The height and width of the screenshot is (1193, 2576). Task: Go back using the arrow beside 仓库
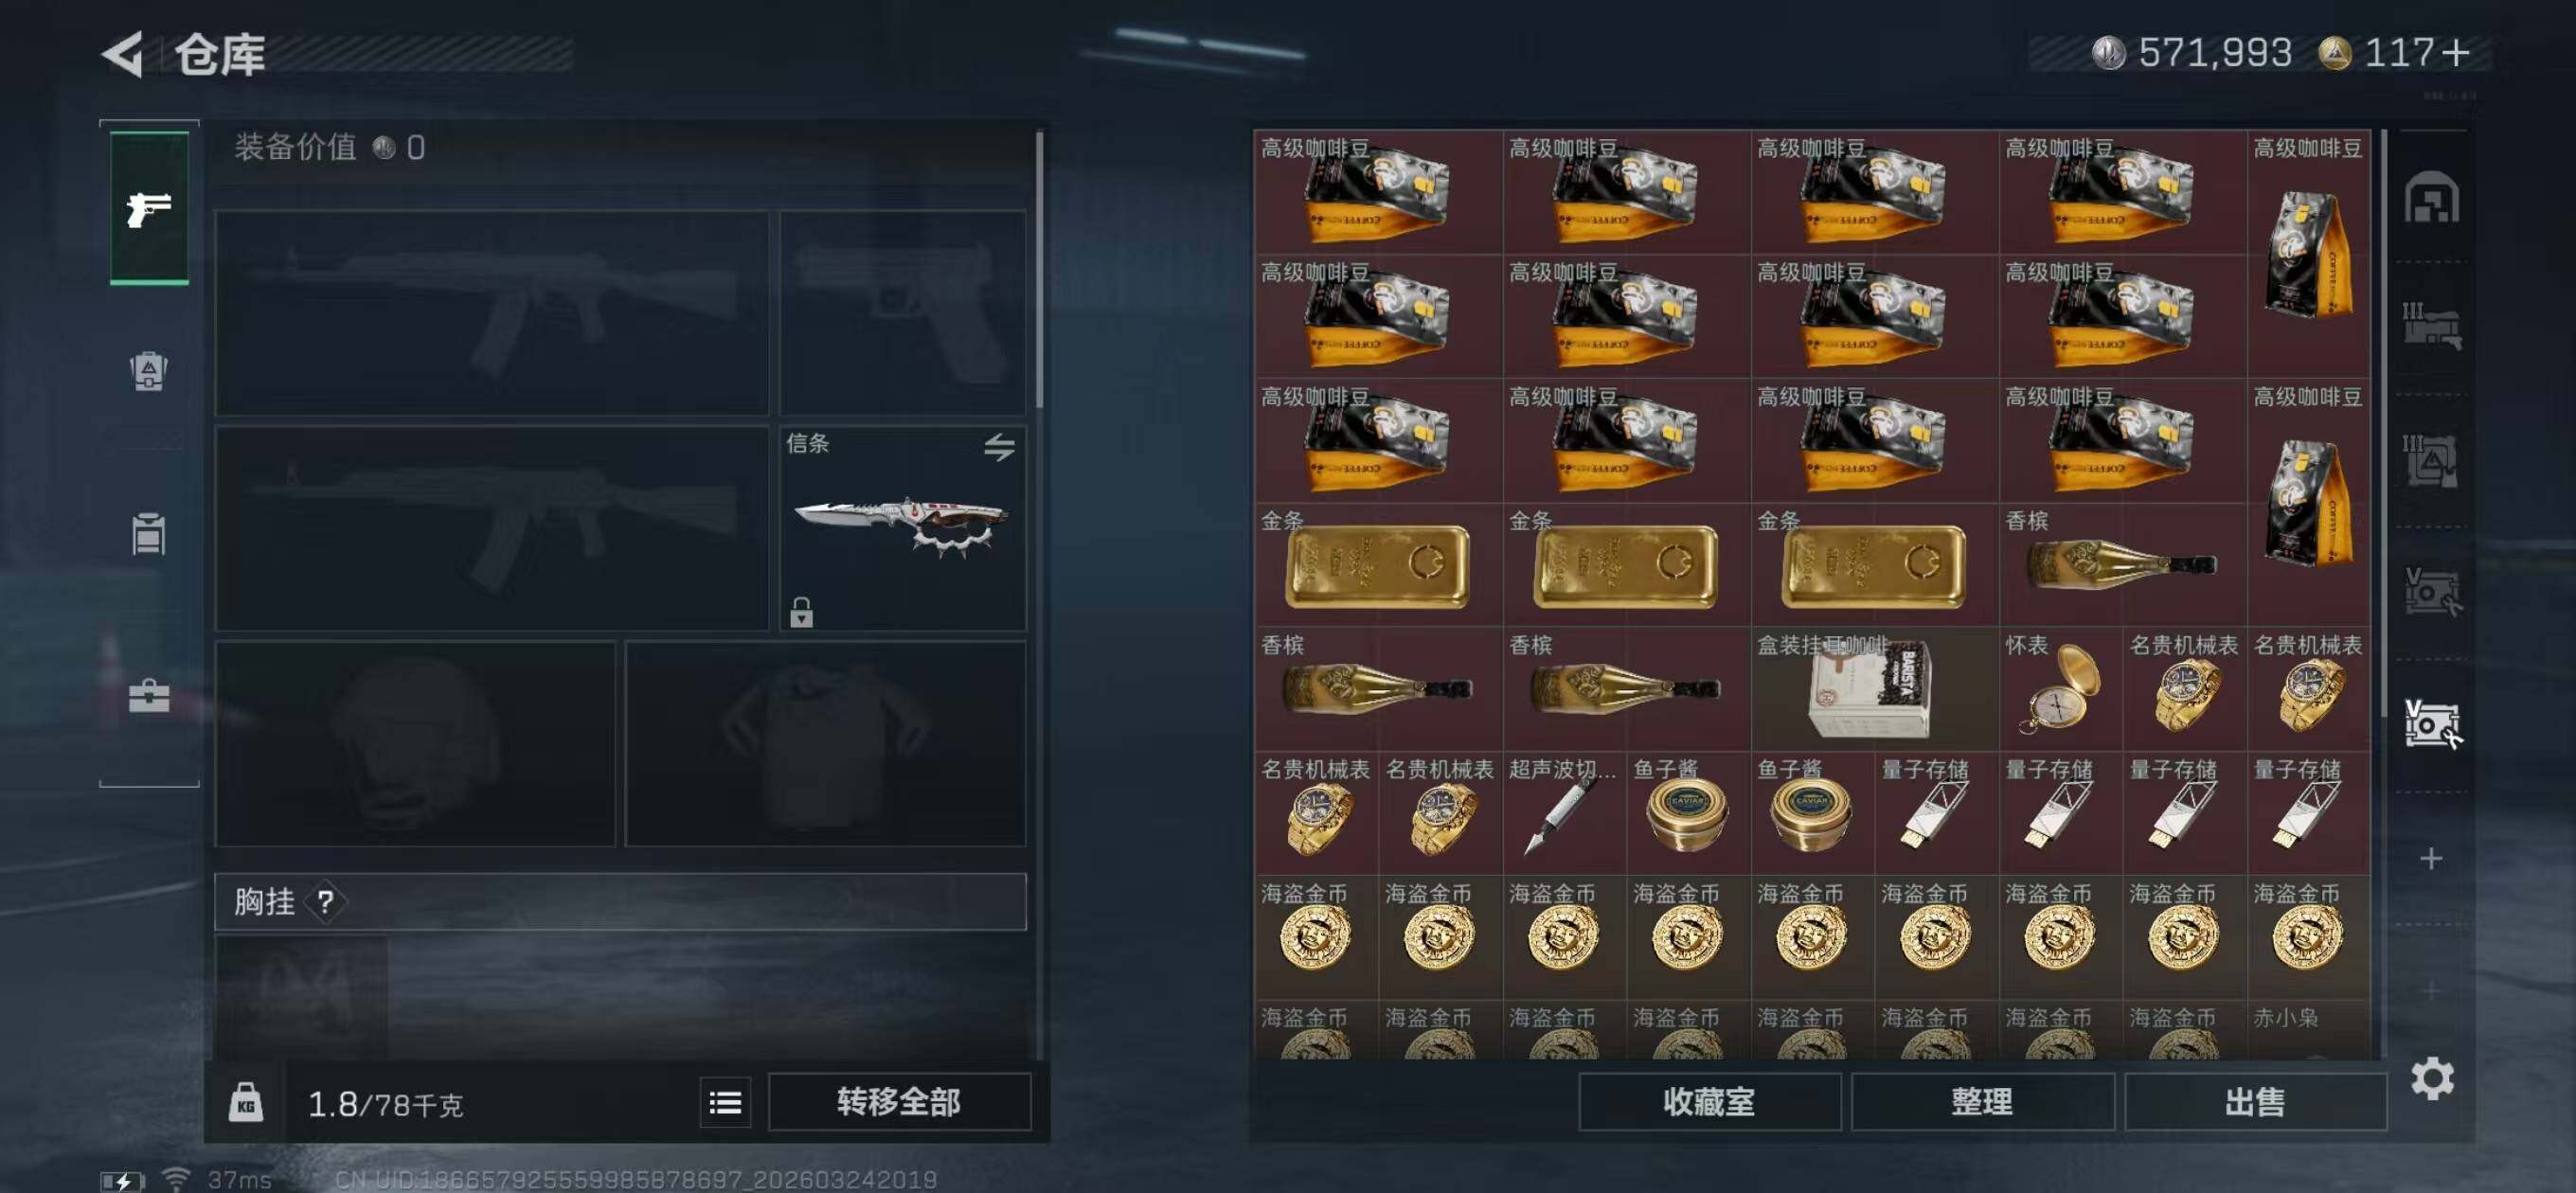point(124,54)
